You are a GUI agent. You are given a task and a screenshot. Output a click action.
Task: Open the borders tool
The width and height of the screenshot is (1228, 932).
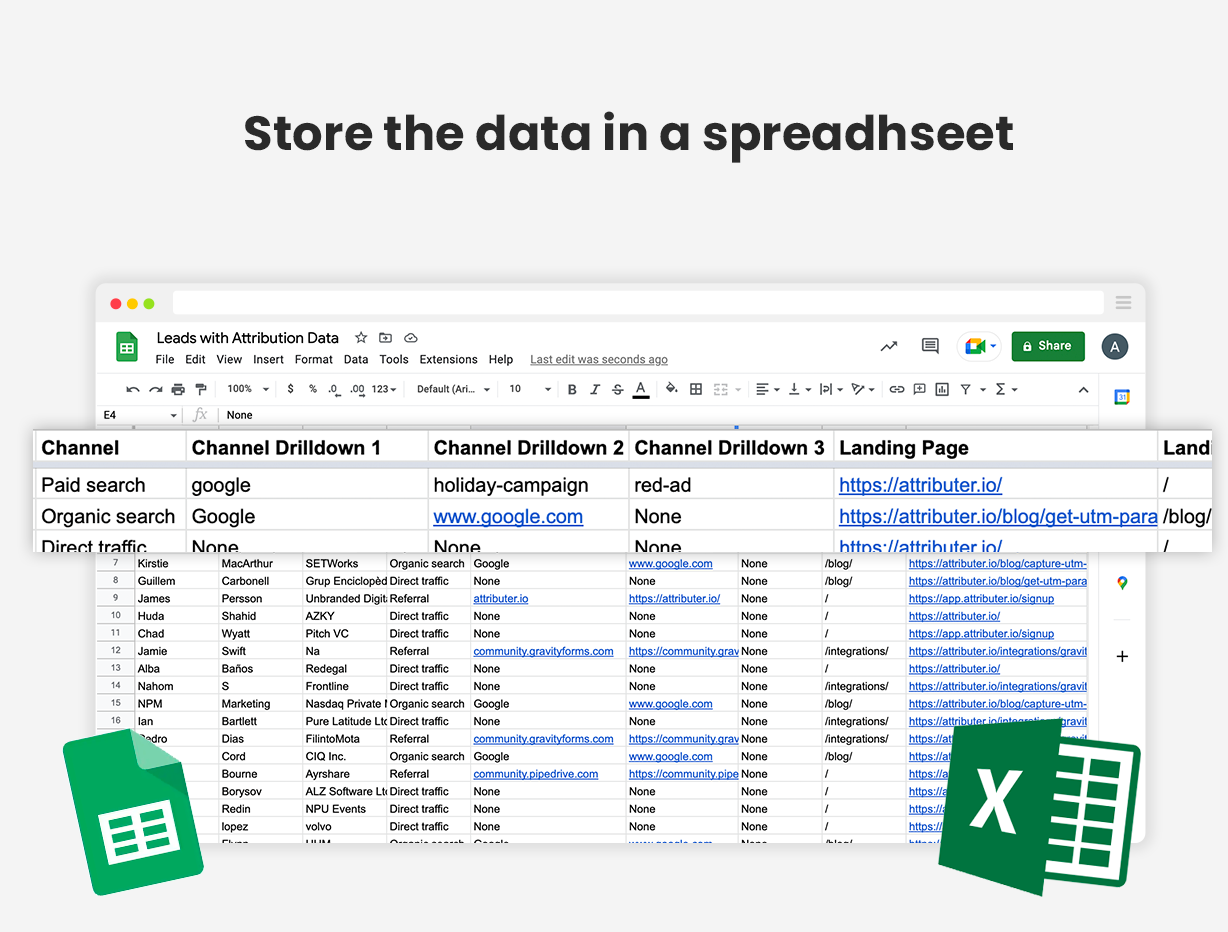coord(696,389)
